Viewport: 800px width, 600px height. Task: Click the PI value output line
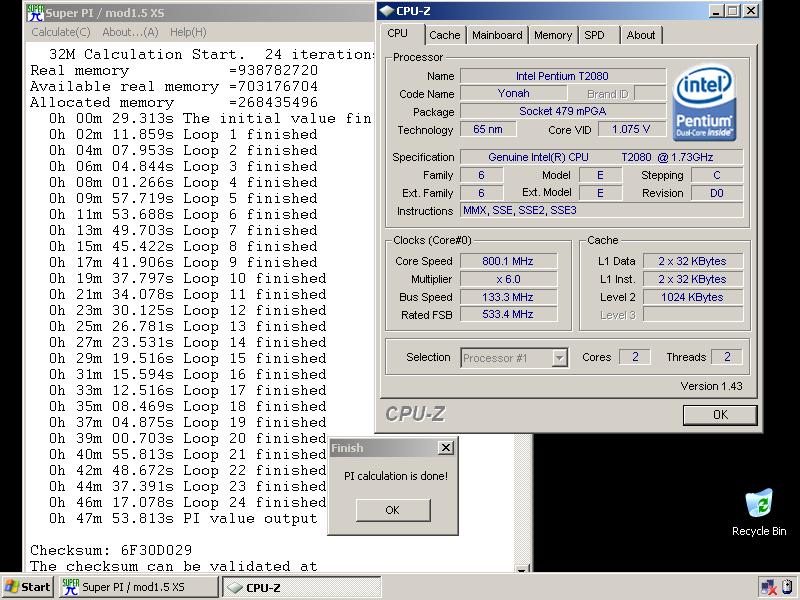coord(183,518)
